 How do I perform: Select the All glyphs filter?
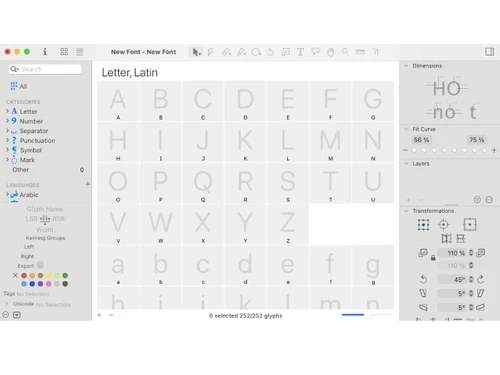click(19, 86)
